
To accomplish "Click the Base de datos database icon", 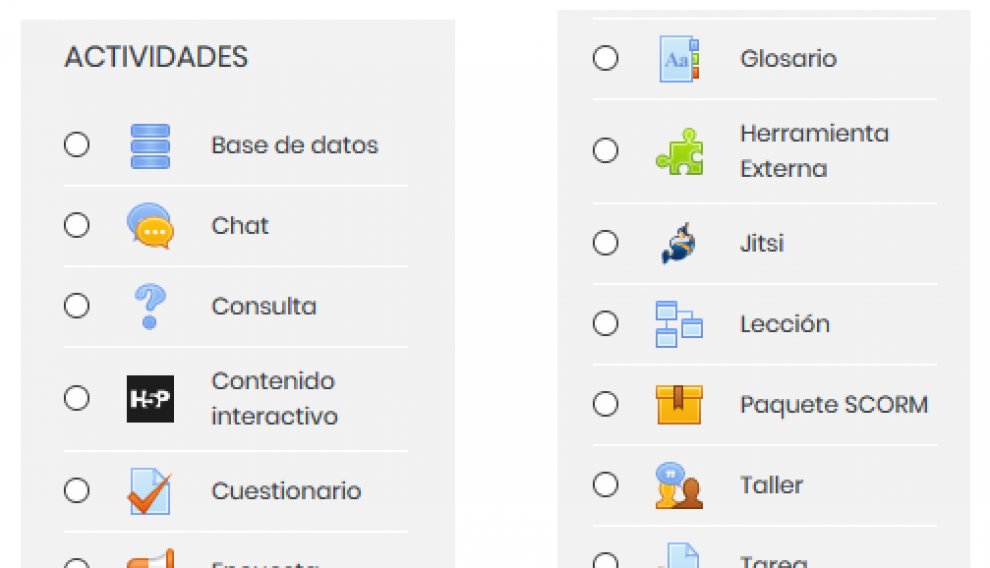I will click(150, 146).
